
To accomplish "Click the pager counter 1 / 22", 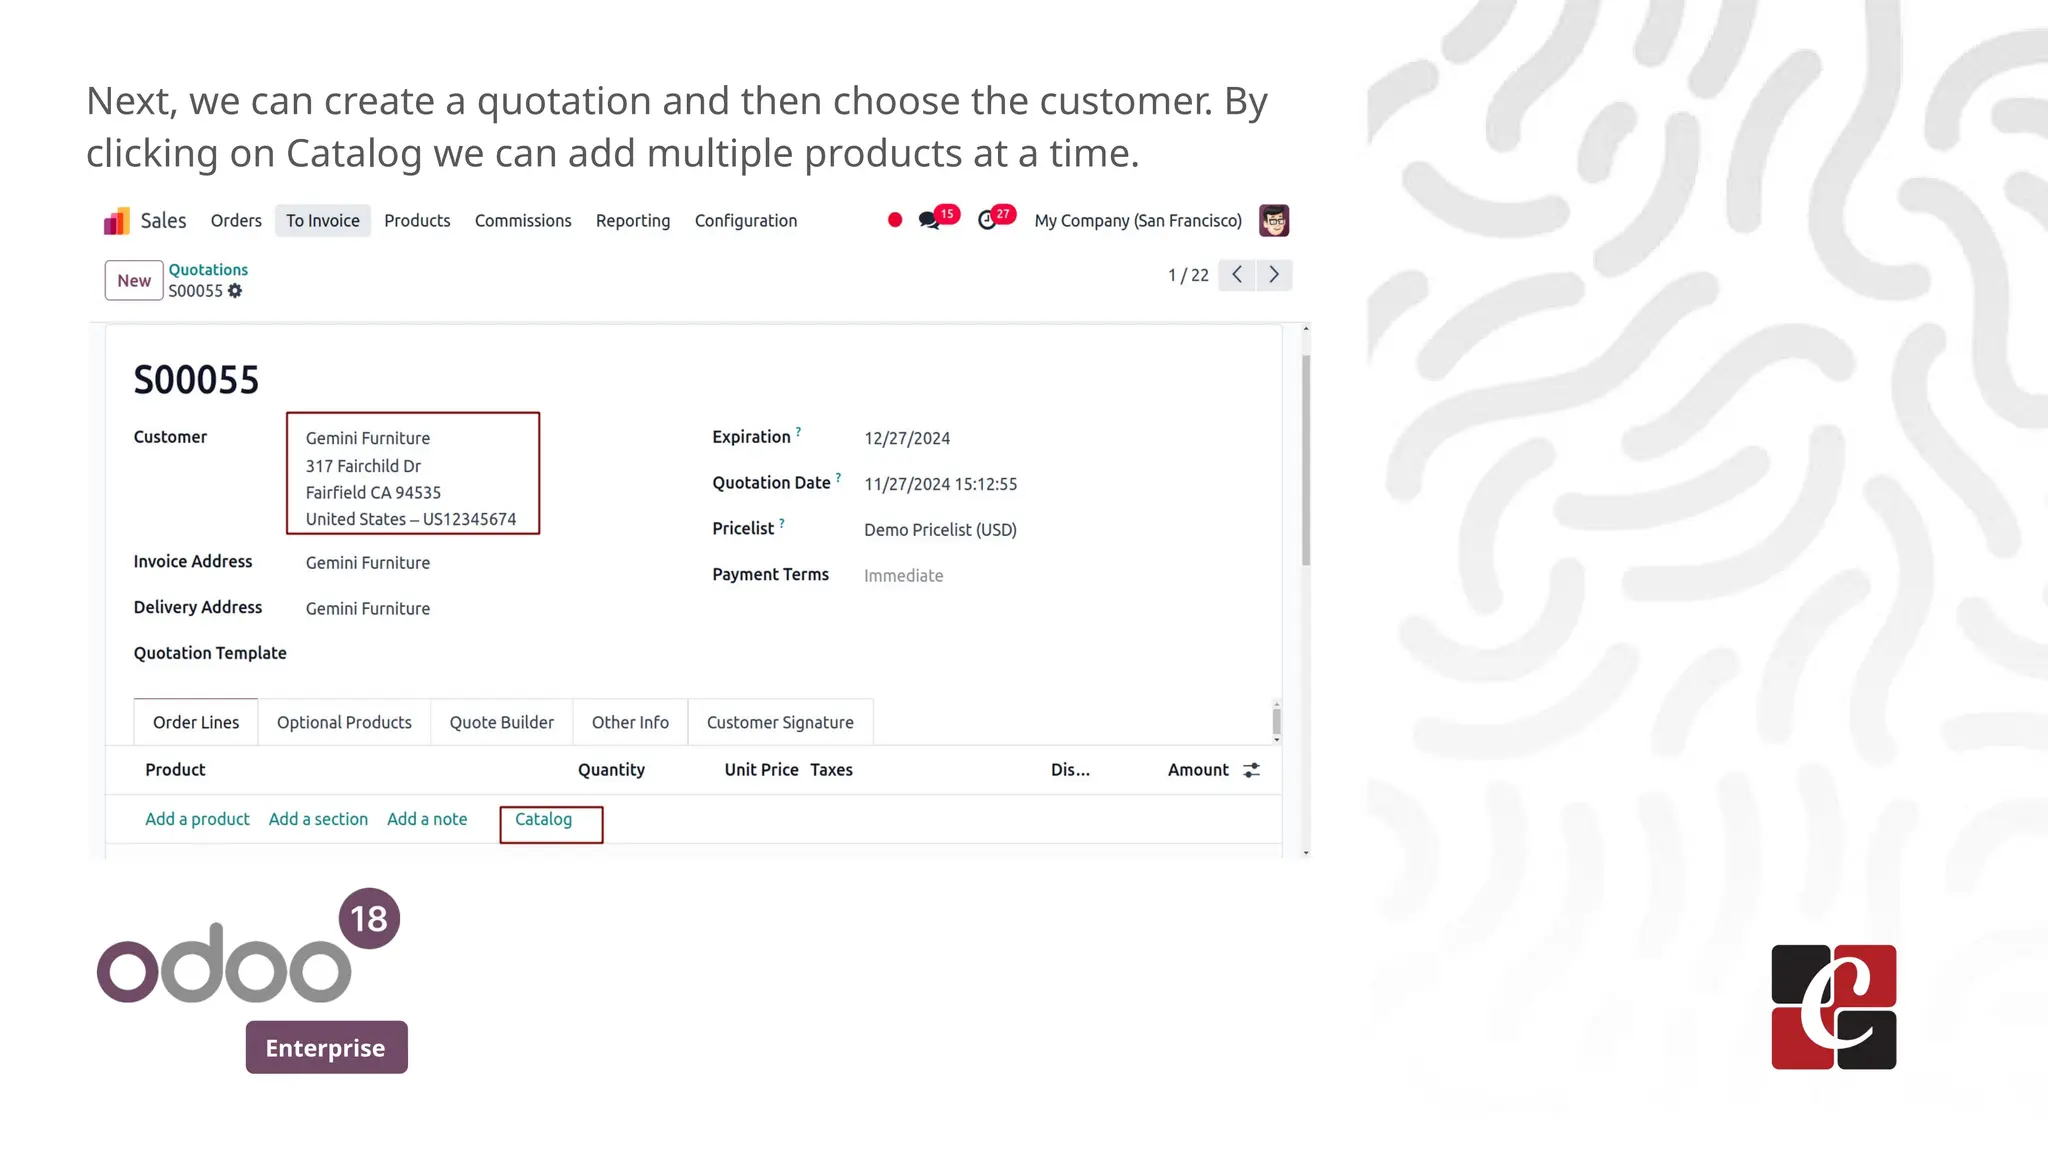I will (1188, 275).
